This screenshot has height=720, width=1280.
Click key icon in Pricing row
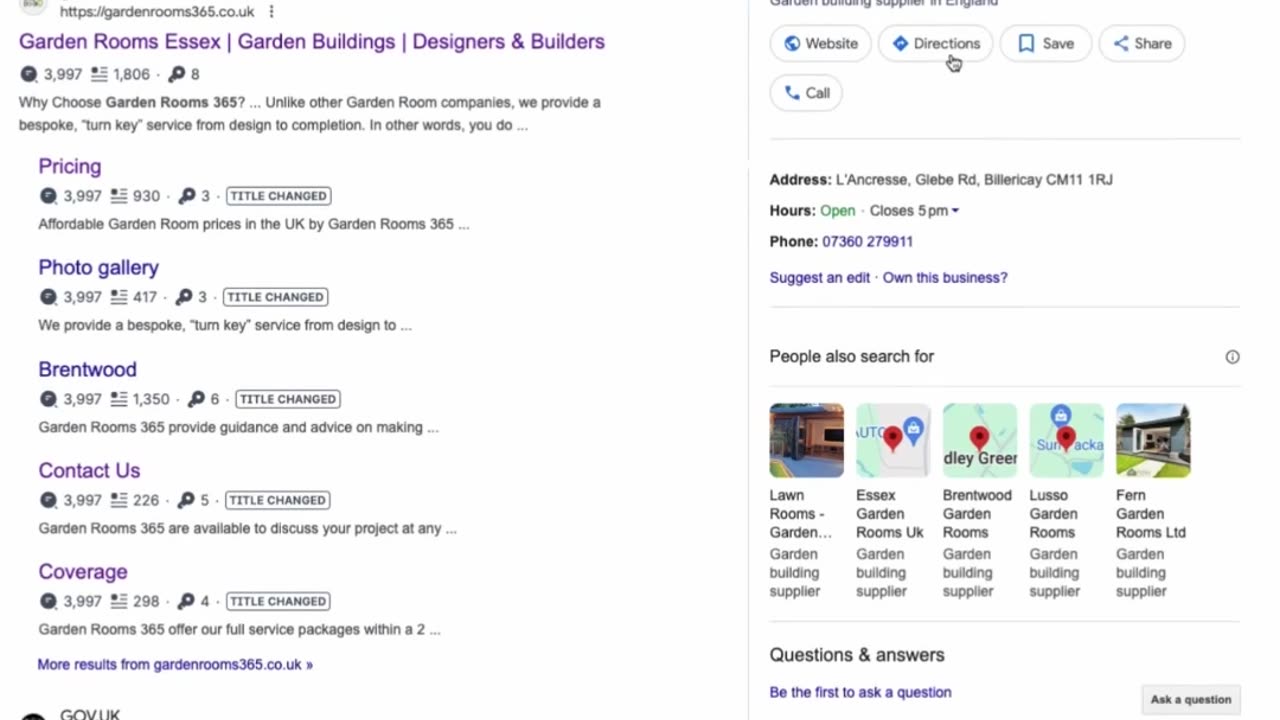point(187,196)
